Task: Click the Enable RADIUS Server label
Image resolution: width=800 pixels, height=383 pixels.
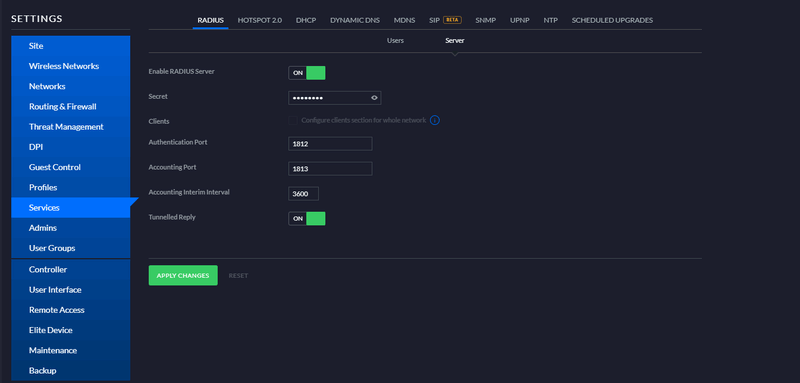Action: (x=181, y=72)
